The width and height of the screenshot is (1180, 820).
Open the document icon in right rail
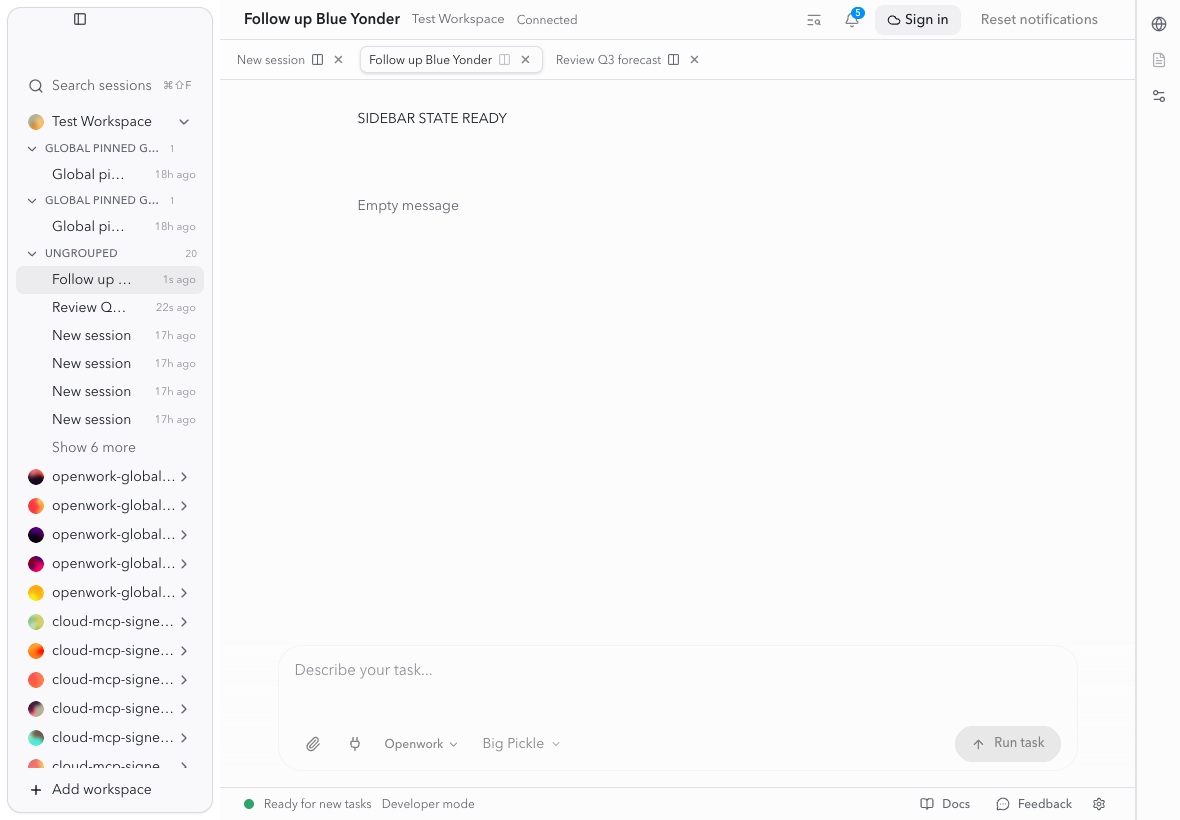tap(1159, 59)
